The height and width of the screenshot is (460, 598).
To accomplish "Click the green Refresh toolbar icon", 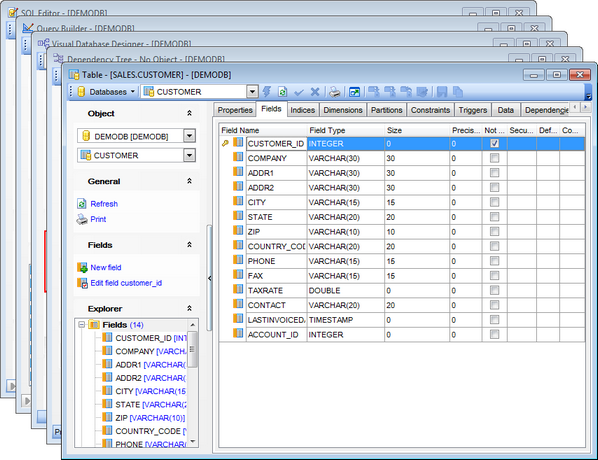I will click(x=283, y=92).
